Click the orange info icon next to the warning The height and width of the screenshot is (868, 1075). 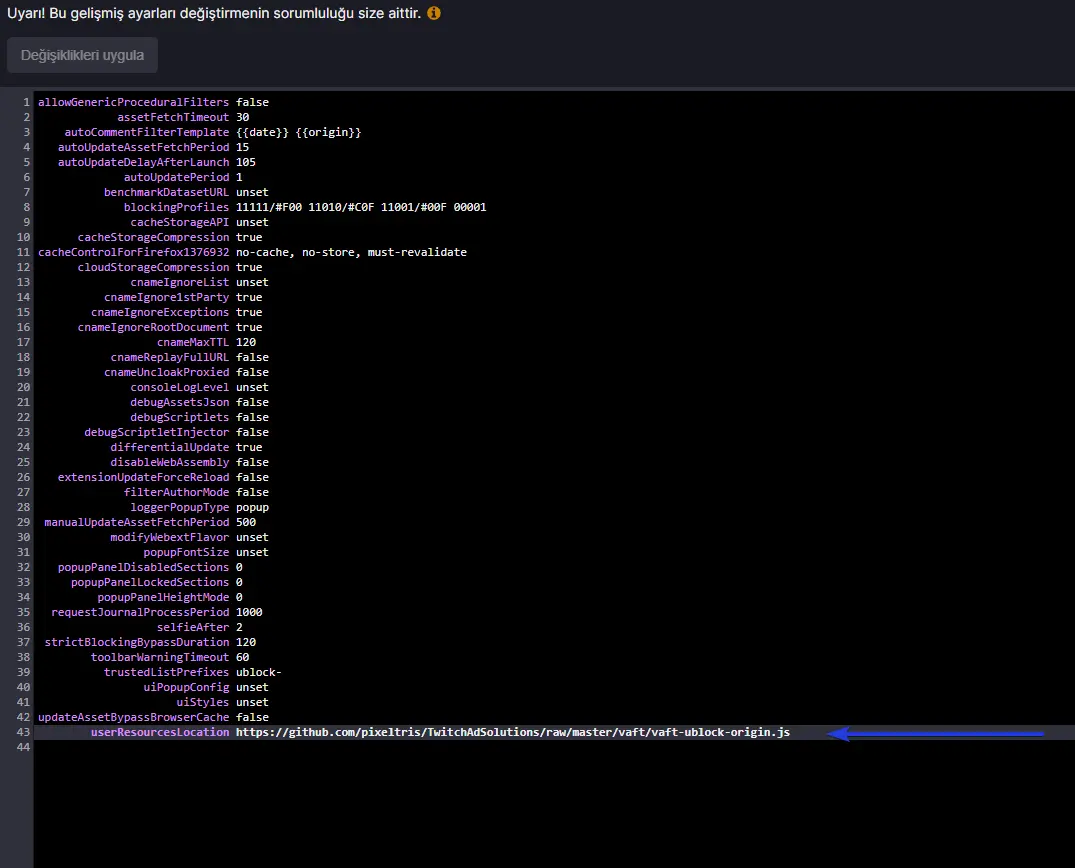pyautogui.click(x=434, y=13)
